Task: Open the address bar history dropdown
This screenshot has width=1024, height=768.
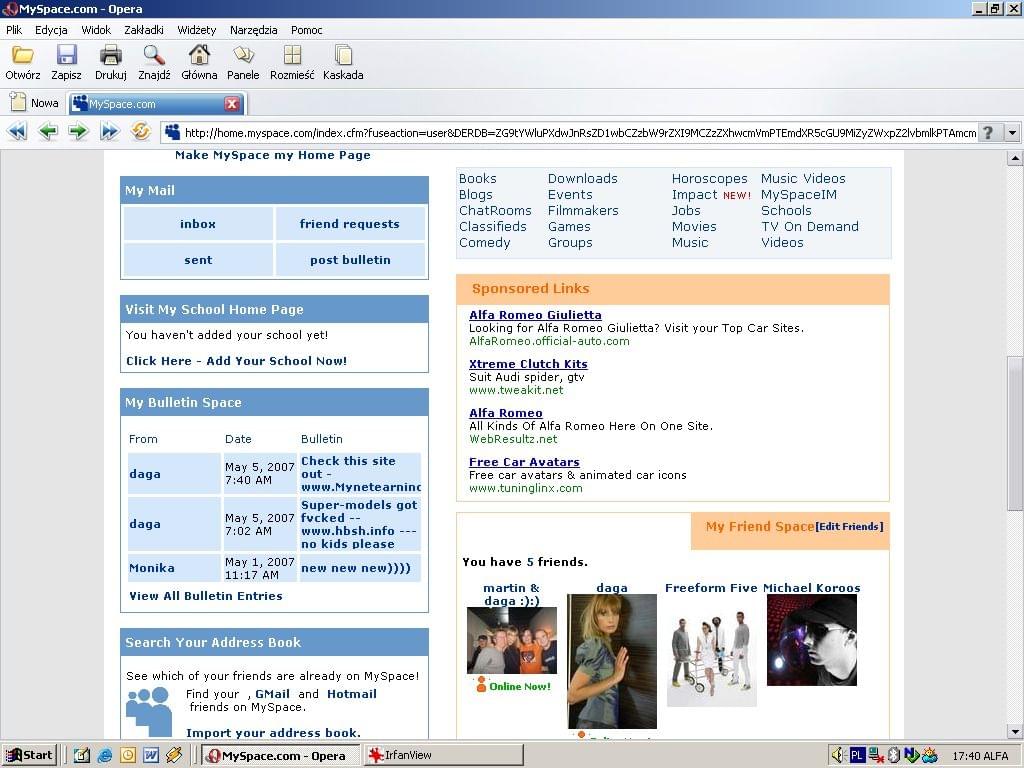Action: coord(1012,133)
